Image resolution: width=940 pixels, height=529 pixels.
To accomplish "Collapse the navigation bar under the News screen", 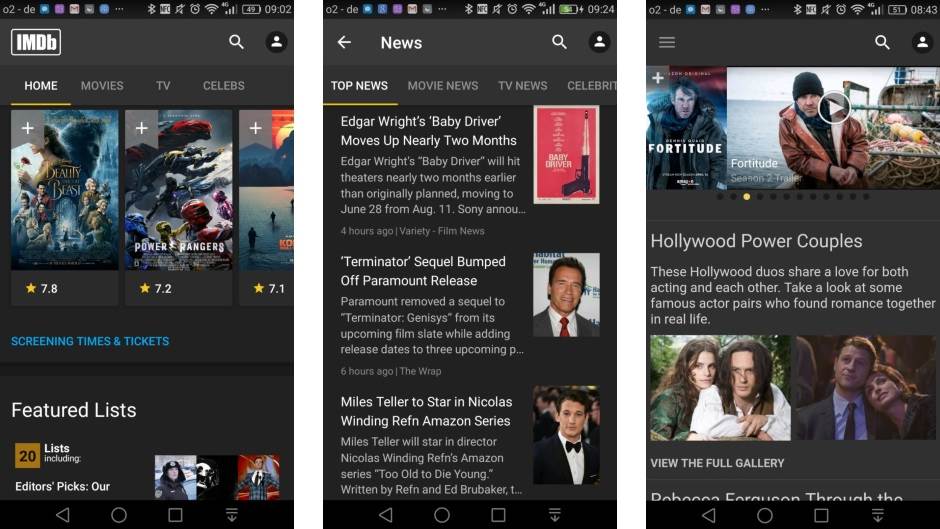I will click(555, 515).
